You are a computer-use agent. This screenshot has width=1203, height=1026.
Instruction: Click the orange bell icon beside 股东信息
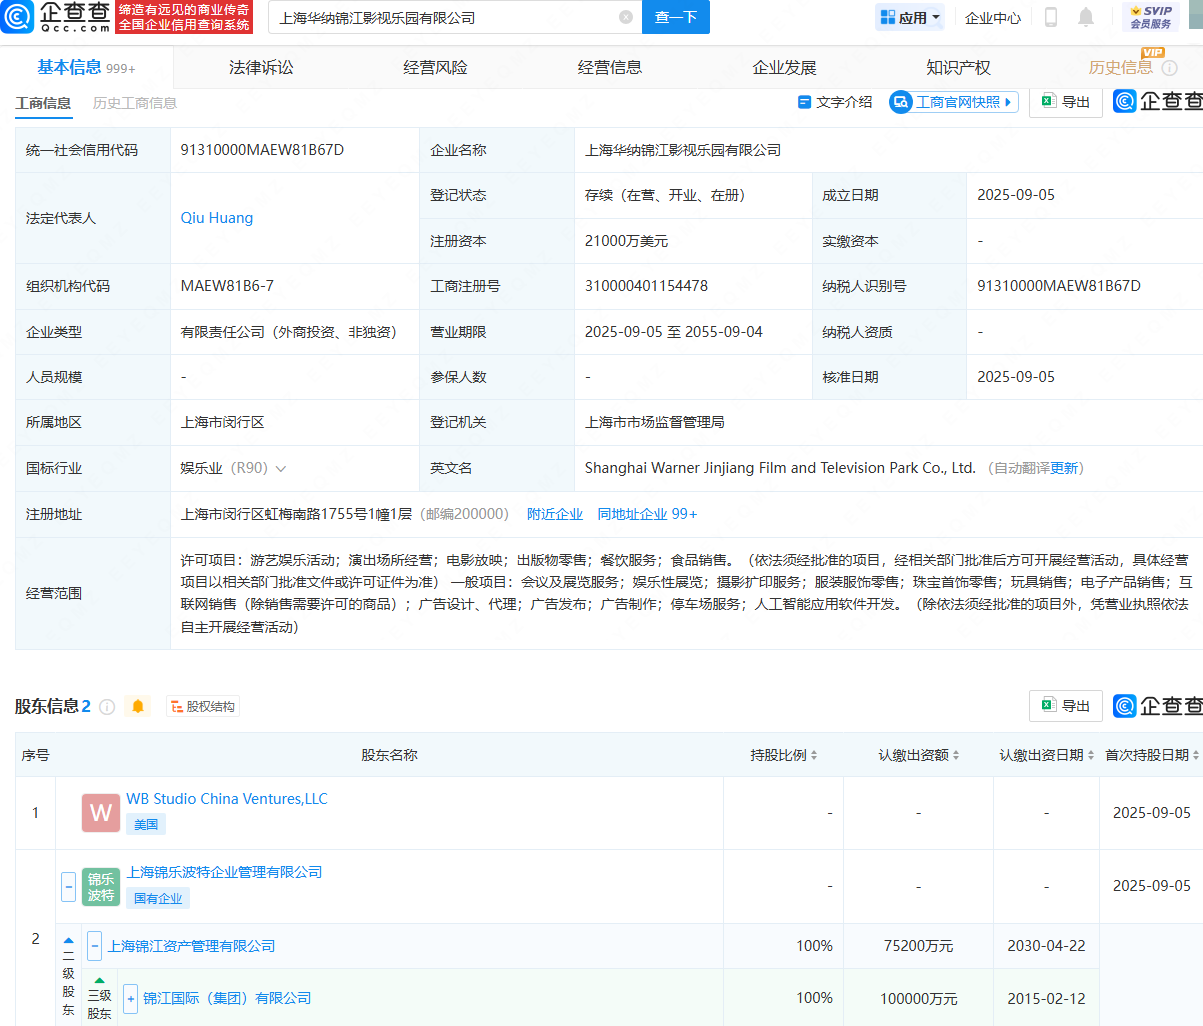[x=138, y=707]
